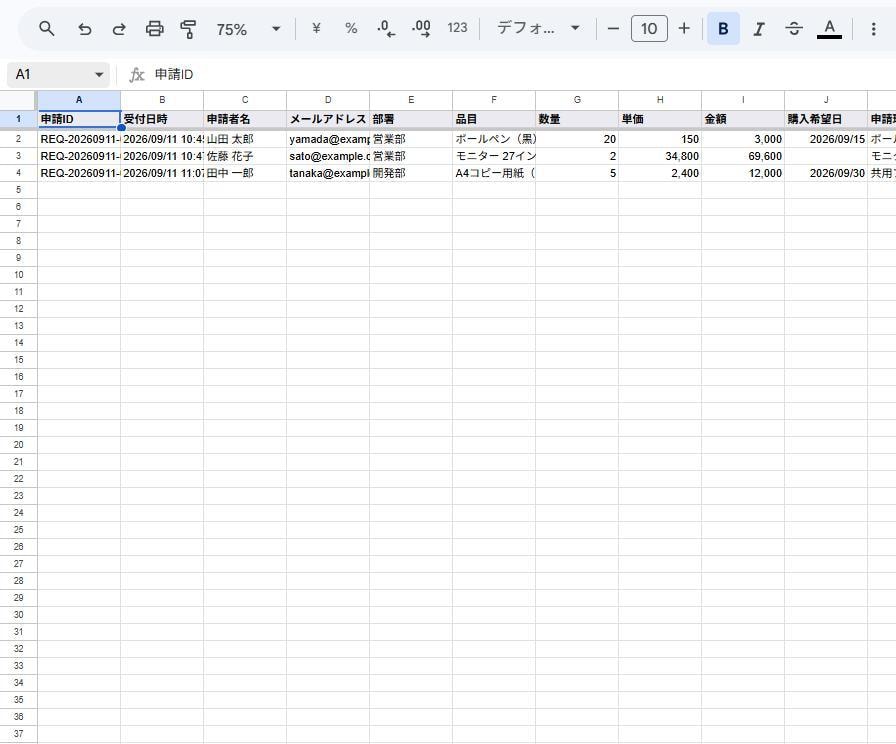This screenshot has width=896, height=744.
Task: Open the font family dropdown
Action: [538, 28]
